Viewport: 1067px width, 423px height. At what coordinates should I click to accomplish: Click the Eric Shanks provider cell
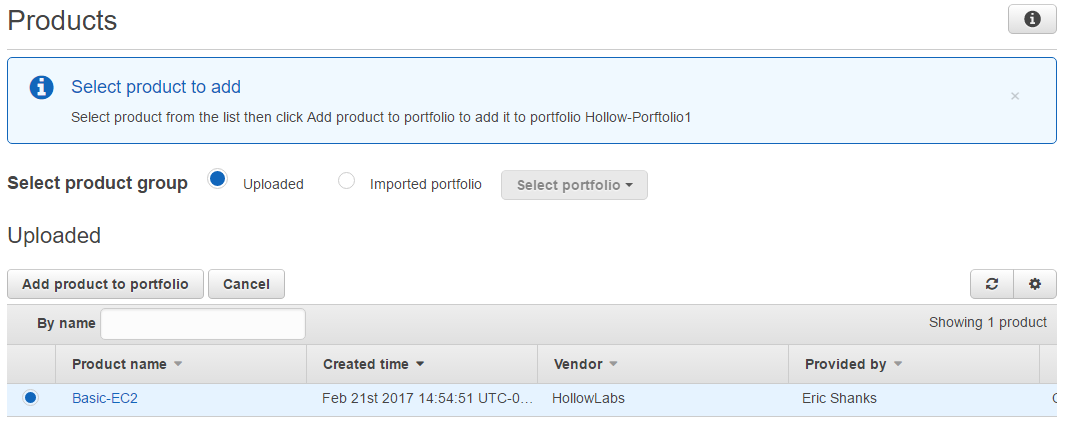coord(839,398)
